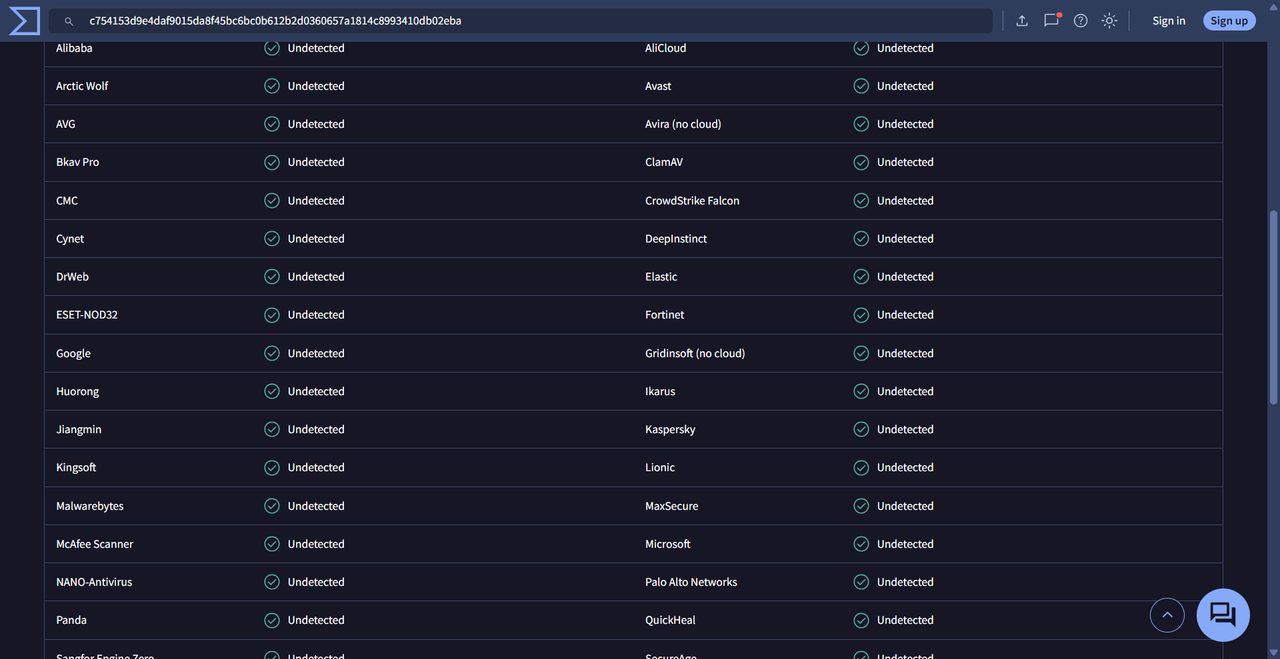The width and height of the screenshot is (1280, 659).
Task: Click the Jiangmin vendor name
Action: click(x=79, y=429)
